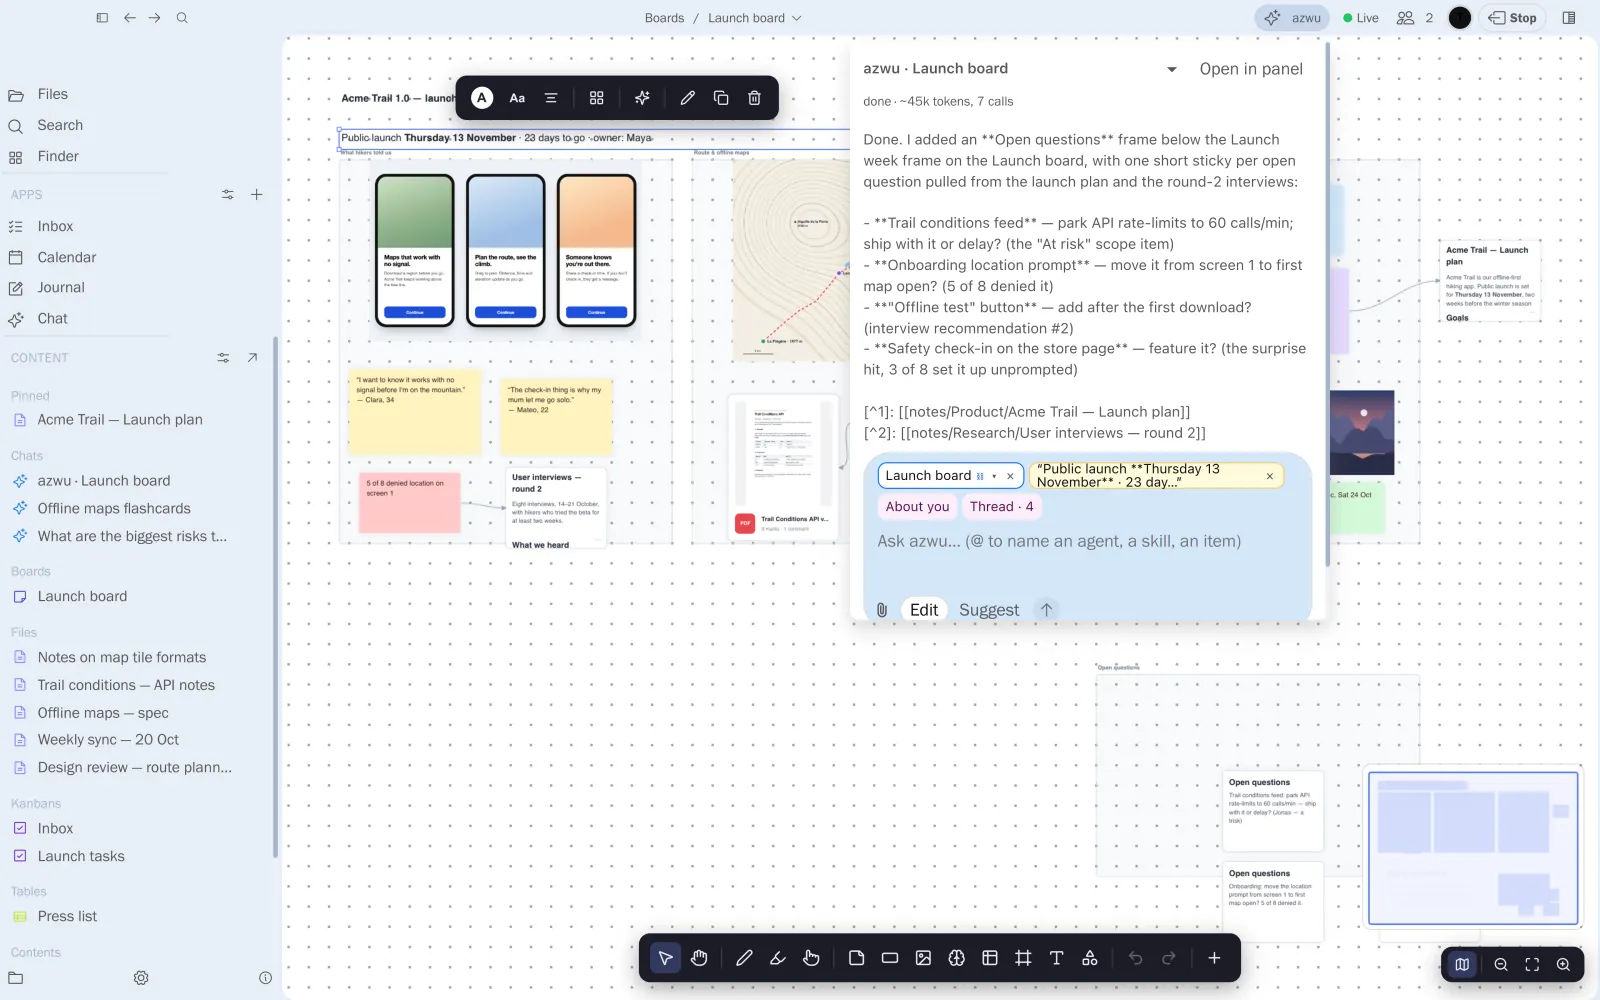1600x1000 pixels.
Task: Select the hand pan tool
Action: [699, 958]
